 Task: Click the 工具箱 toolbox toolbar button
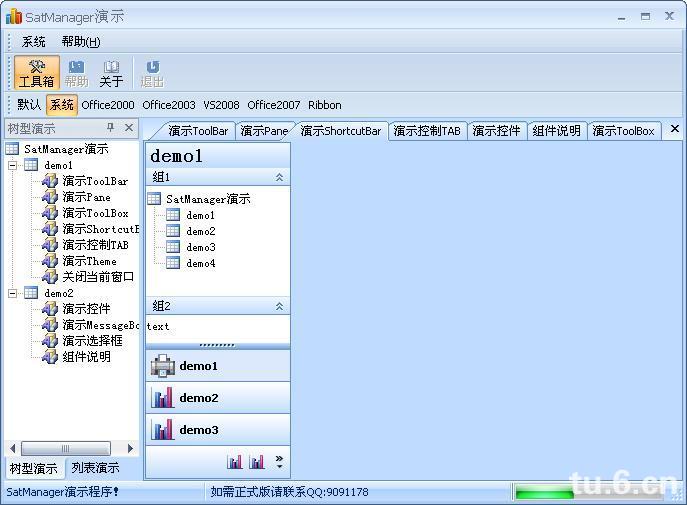[36, 73]
